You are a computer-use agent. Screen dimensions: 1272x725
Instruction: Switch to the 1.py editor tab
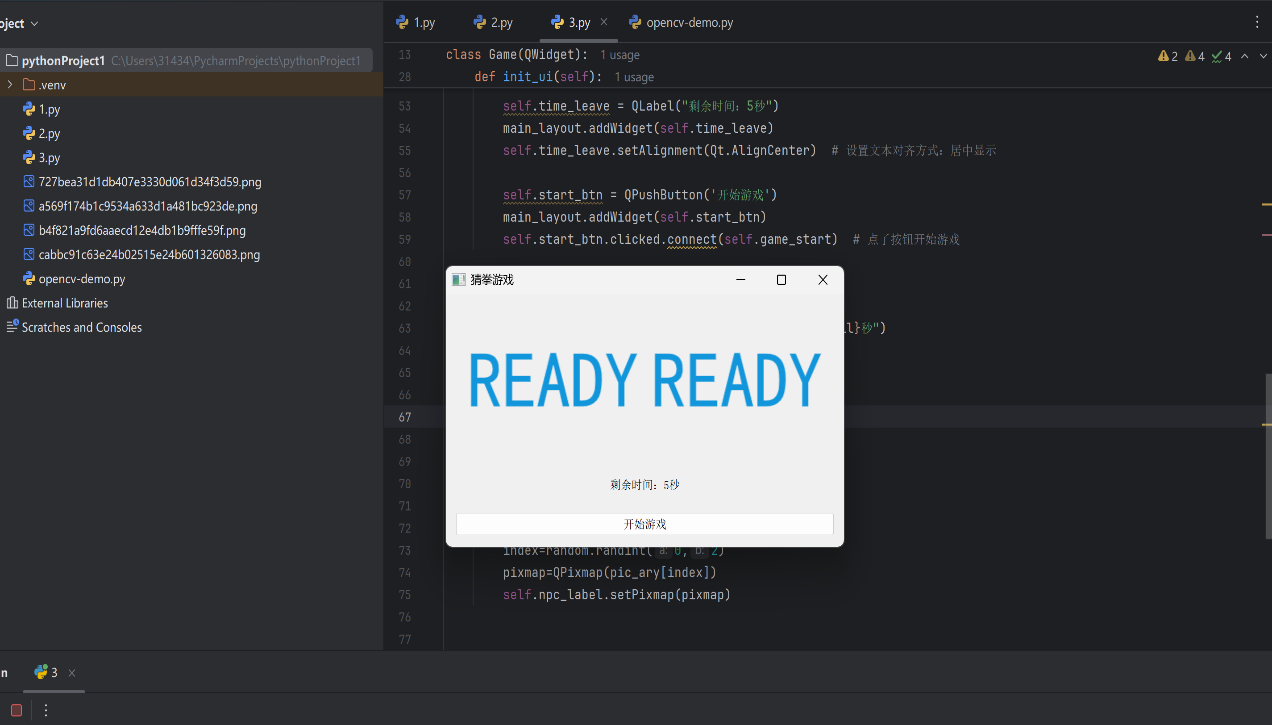click(415, 22)
